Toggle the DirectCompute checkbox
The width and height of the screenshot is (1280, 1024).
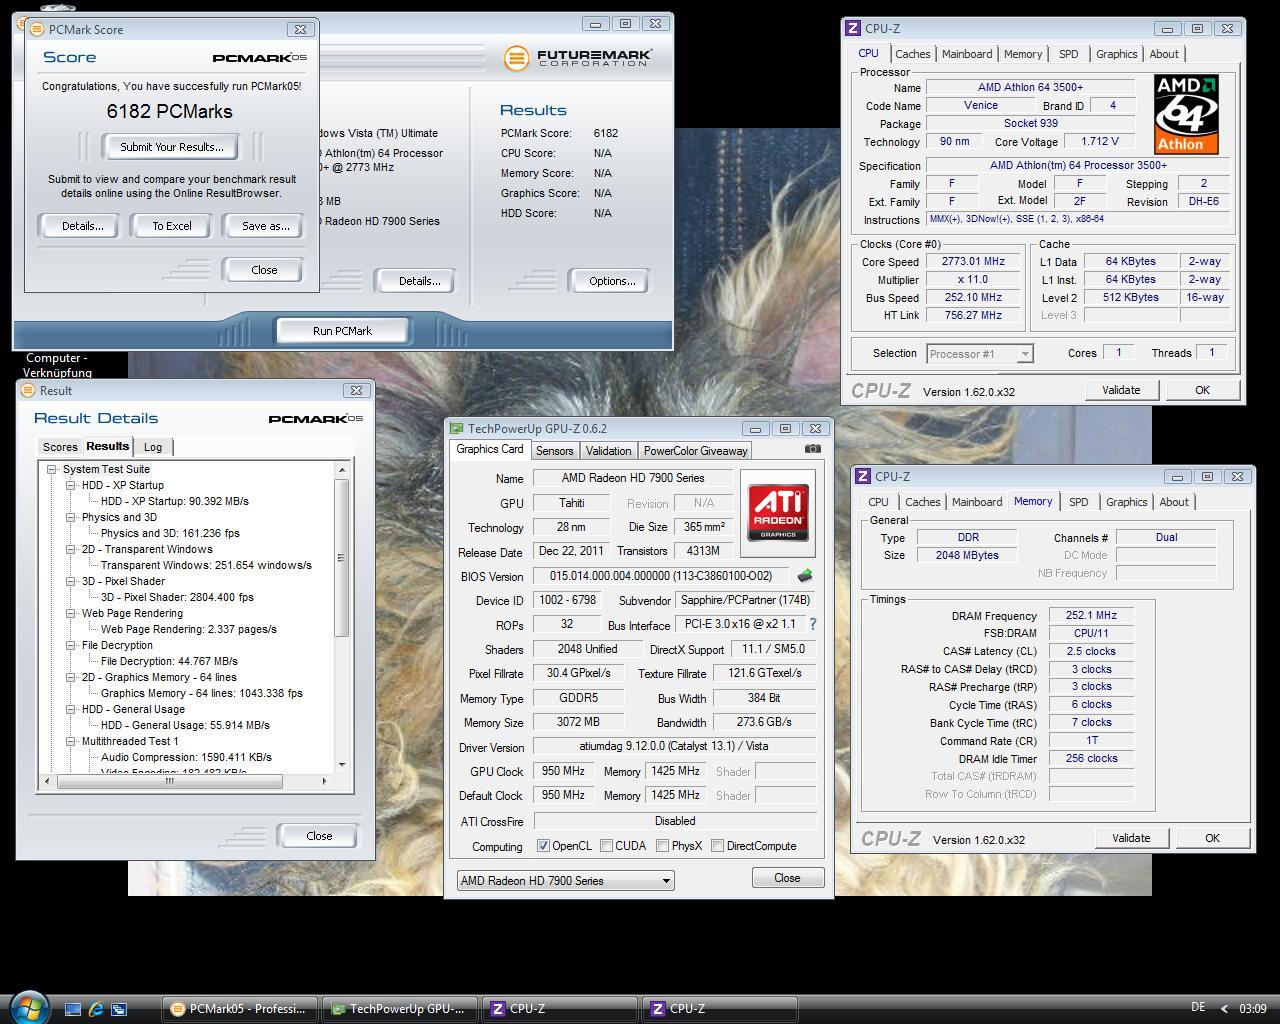717,846
